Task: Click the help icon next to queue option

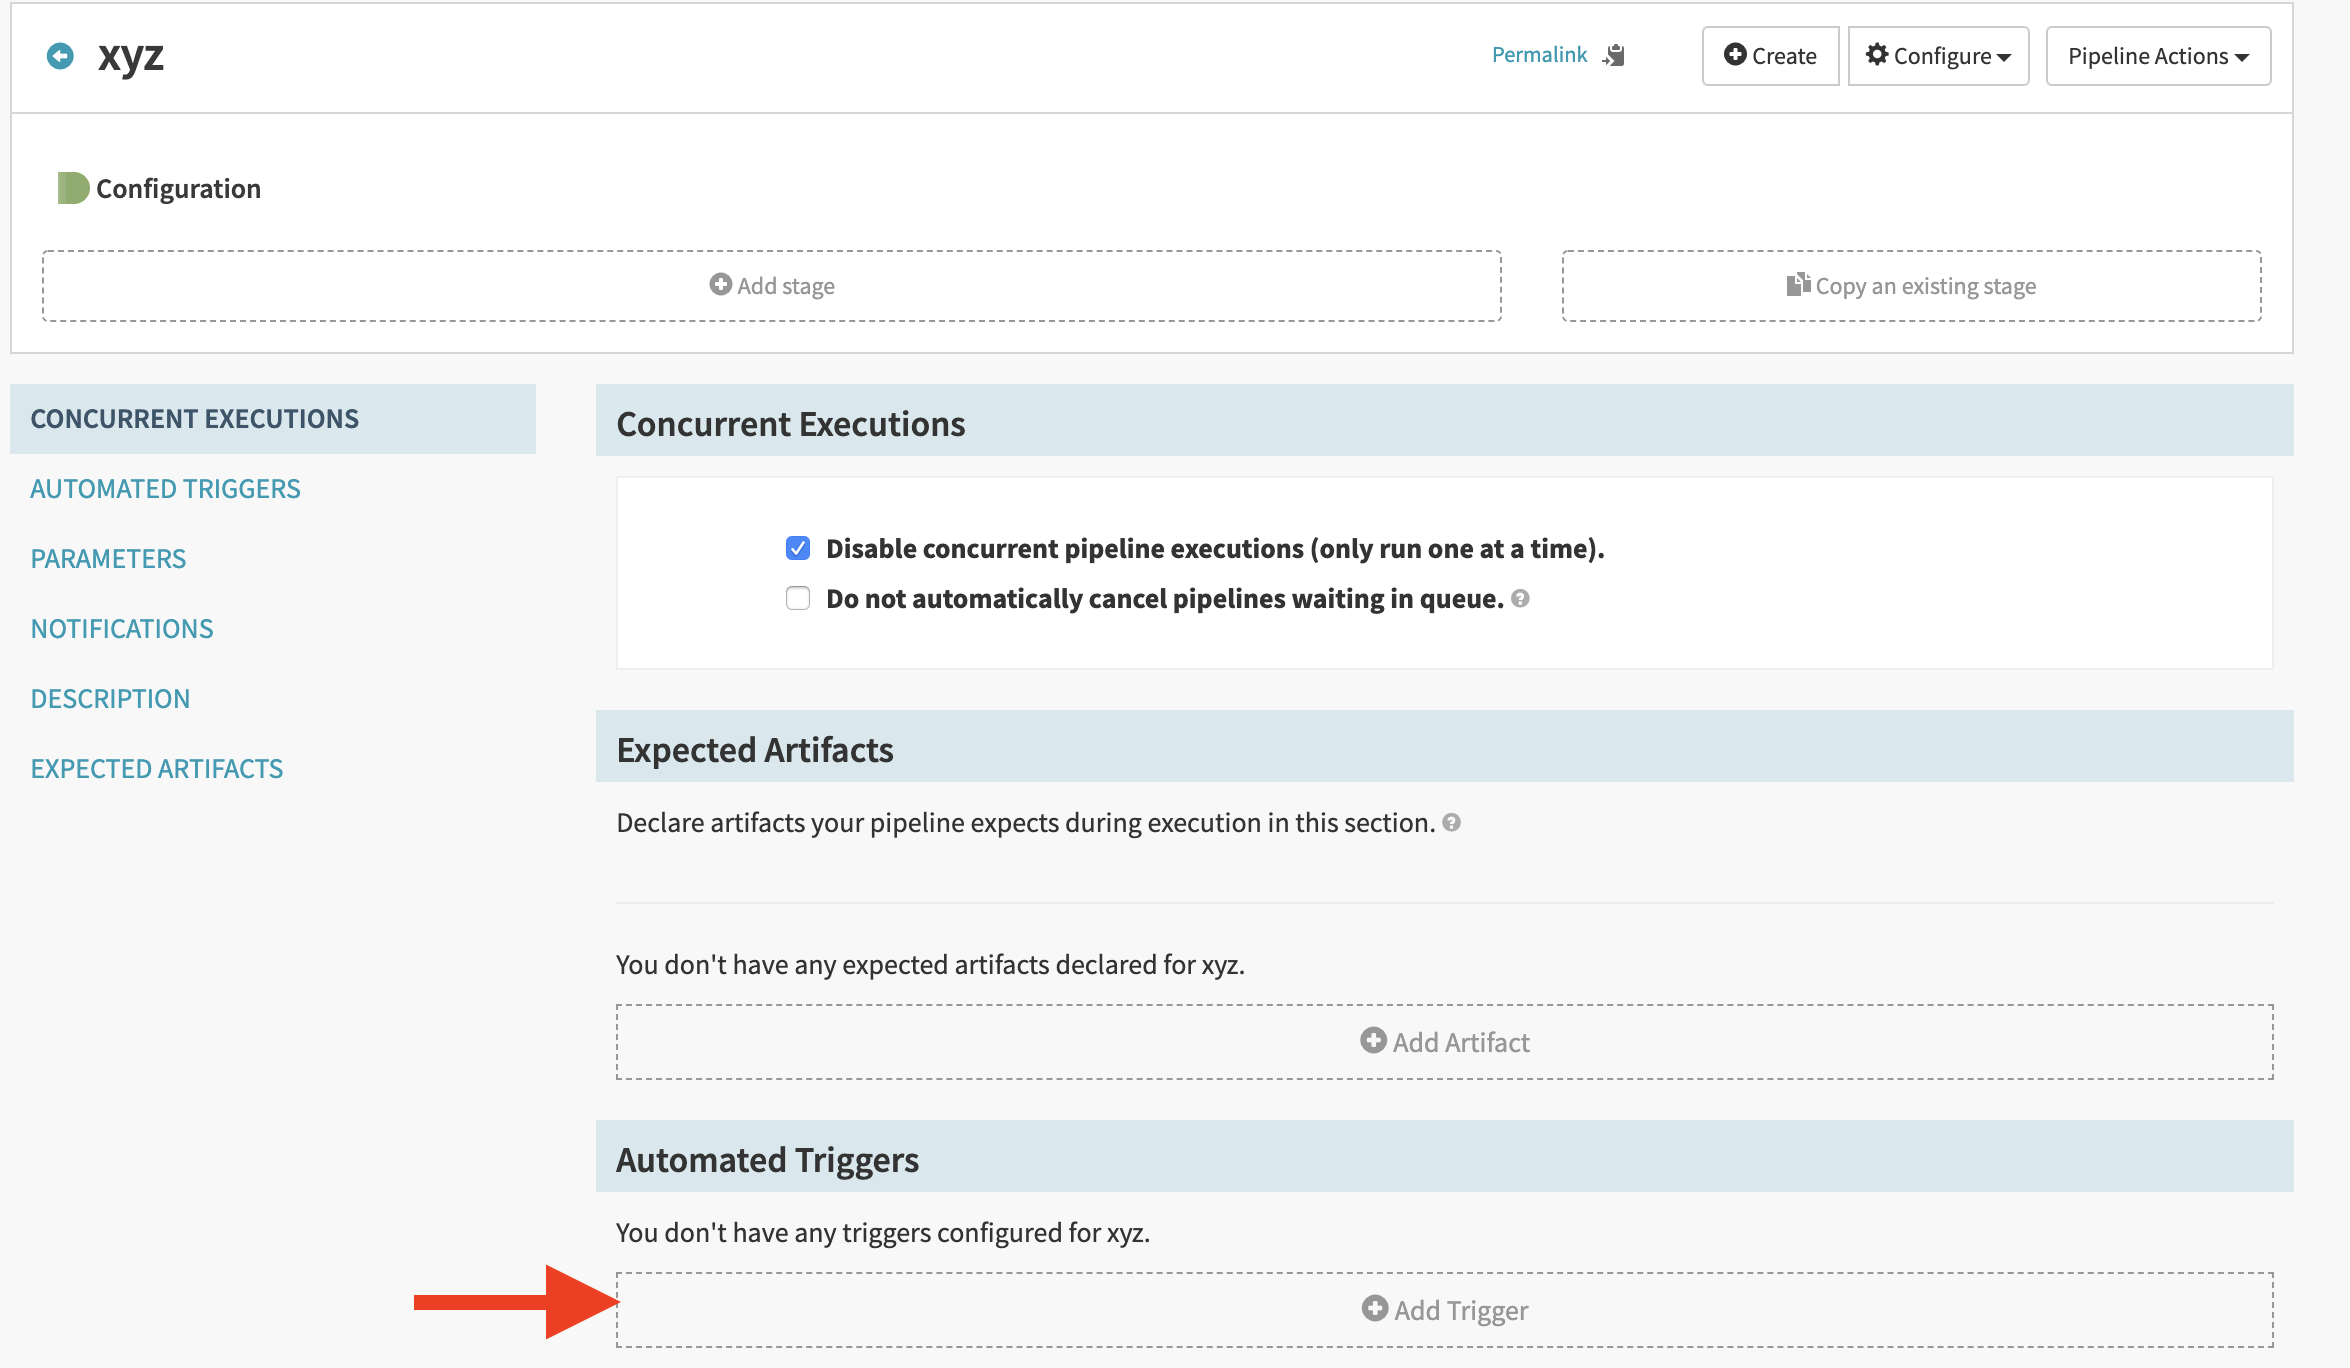Action: pos(1520,598)
